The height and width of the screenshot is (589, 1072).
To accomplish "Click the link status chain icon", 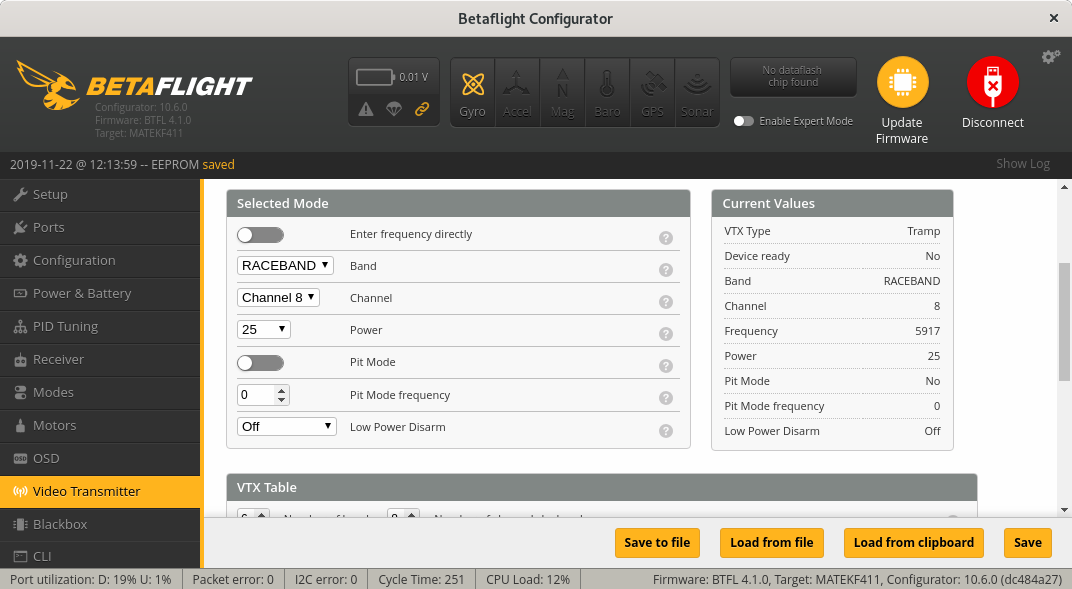I will pos(422,109).
